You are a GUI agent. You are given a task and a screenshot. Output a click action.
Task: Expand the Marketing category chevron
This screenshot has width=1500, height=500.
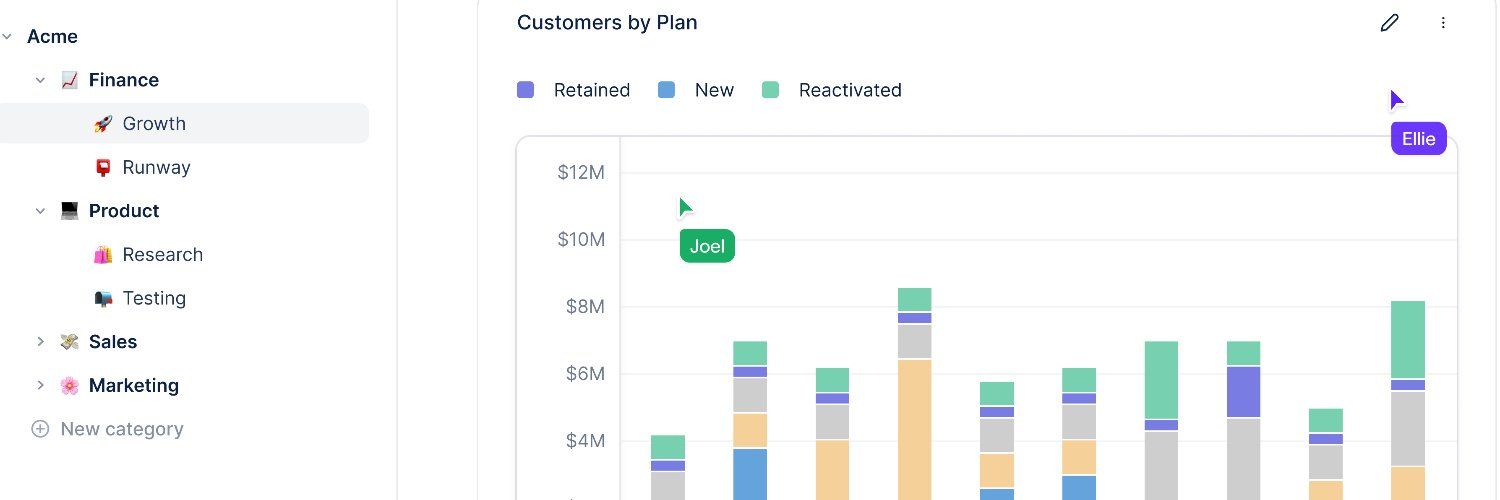click(x=40, y=386)
